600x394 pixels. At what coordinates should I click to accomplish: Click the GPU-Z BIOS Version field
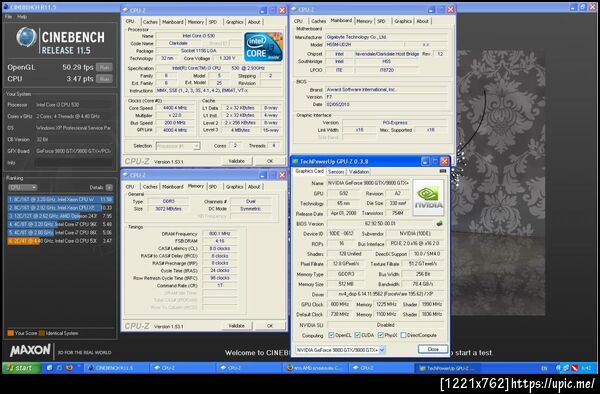(380, 224)
